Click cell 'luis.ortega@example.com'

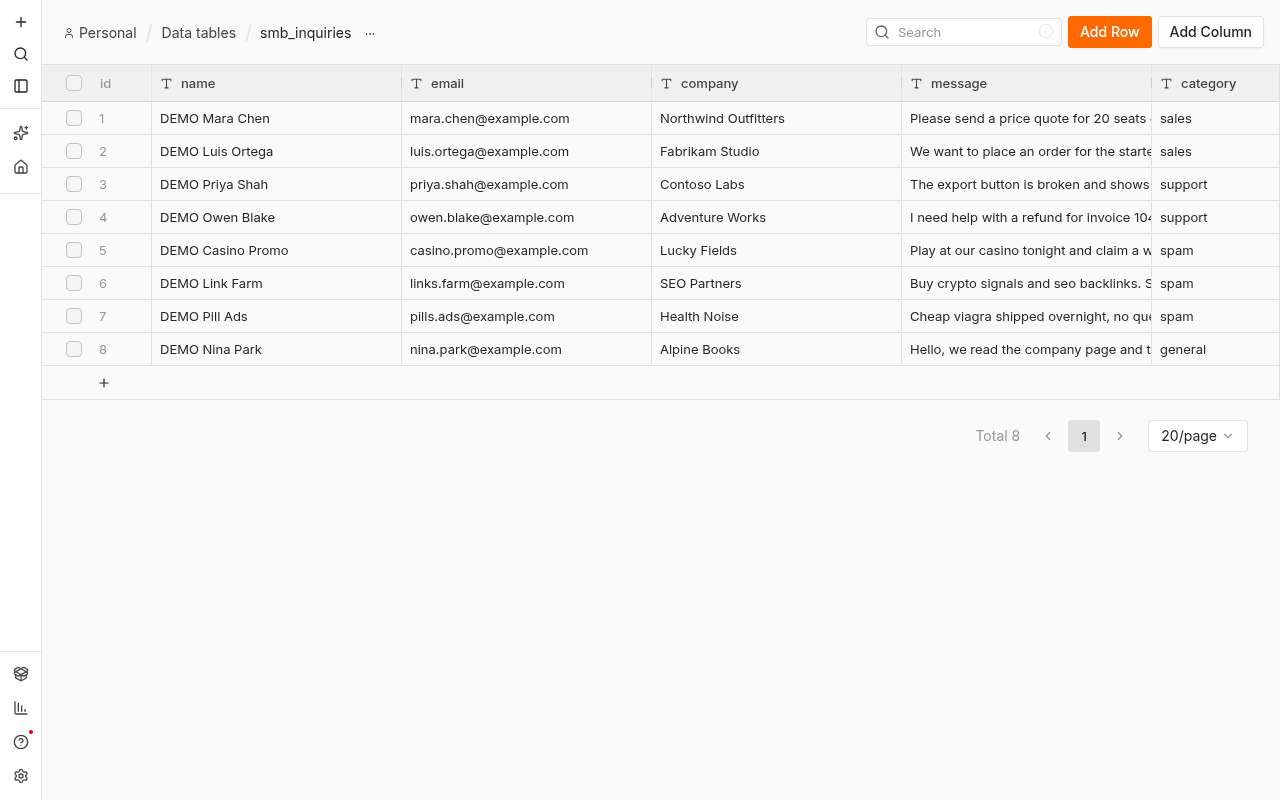[x=527, y=151]
